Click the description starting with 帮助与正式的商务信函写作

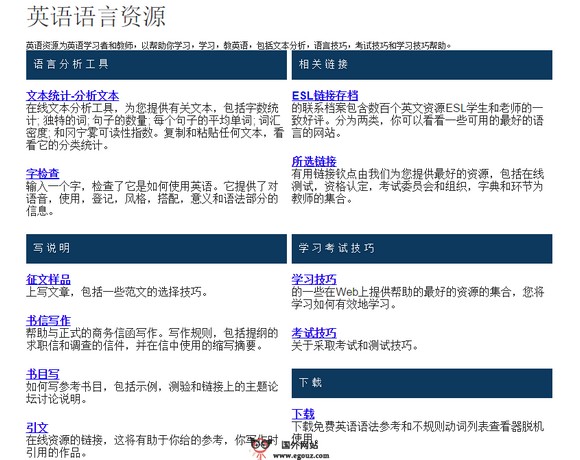(x=152, y=339)
